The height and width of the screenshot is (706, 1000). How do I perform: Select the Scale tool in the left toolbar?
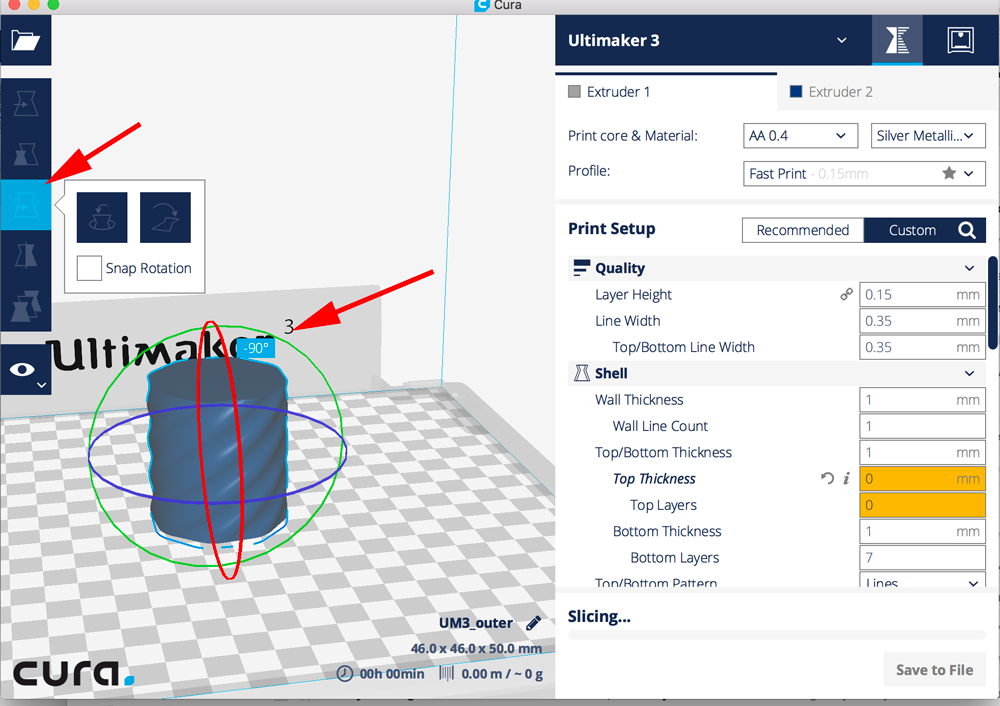(x=26, y=154)
